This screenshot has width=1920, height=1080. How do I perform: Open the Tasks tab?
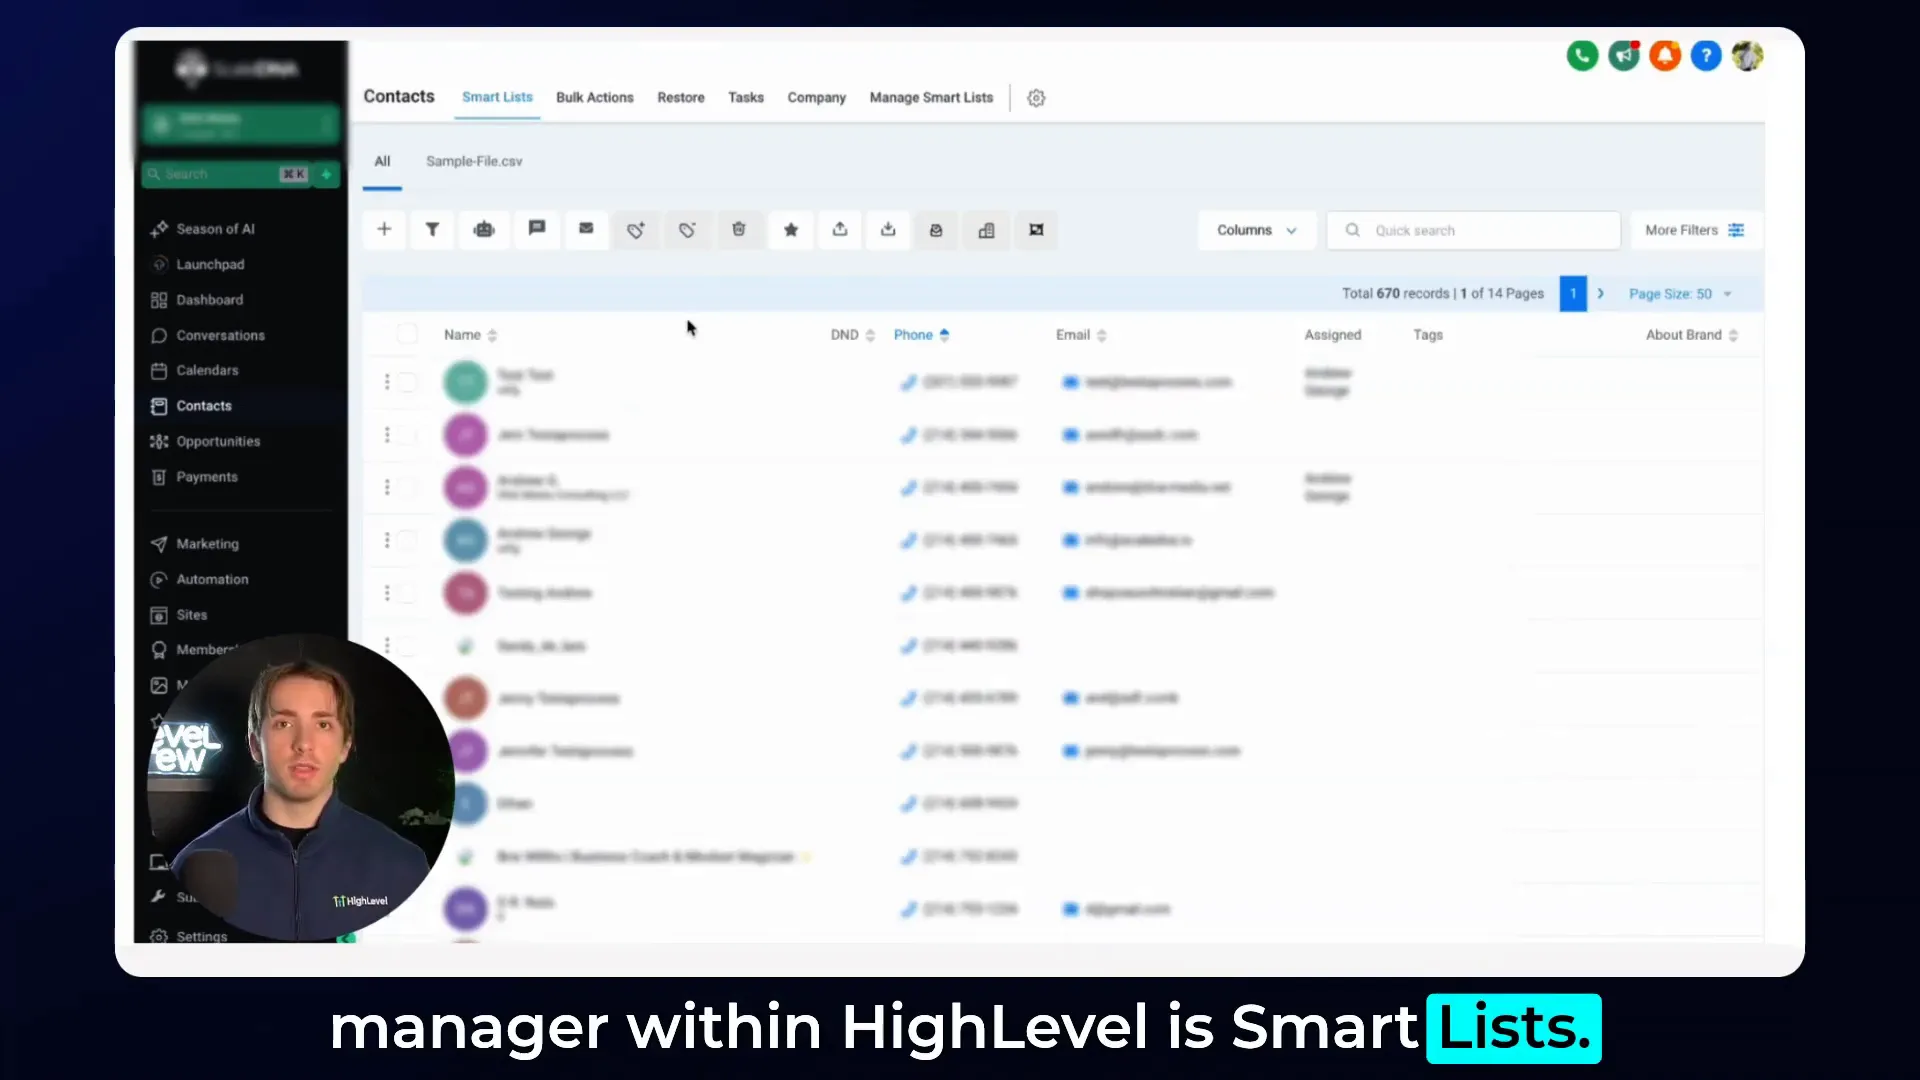pyautogui.click(x=746, y=98)
